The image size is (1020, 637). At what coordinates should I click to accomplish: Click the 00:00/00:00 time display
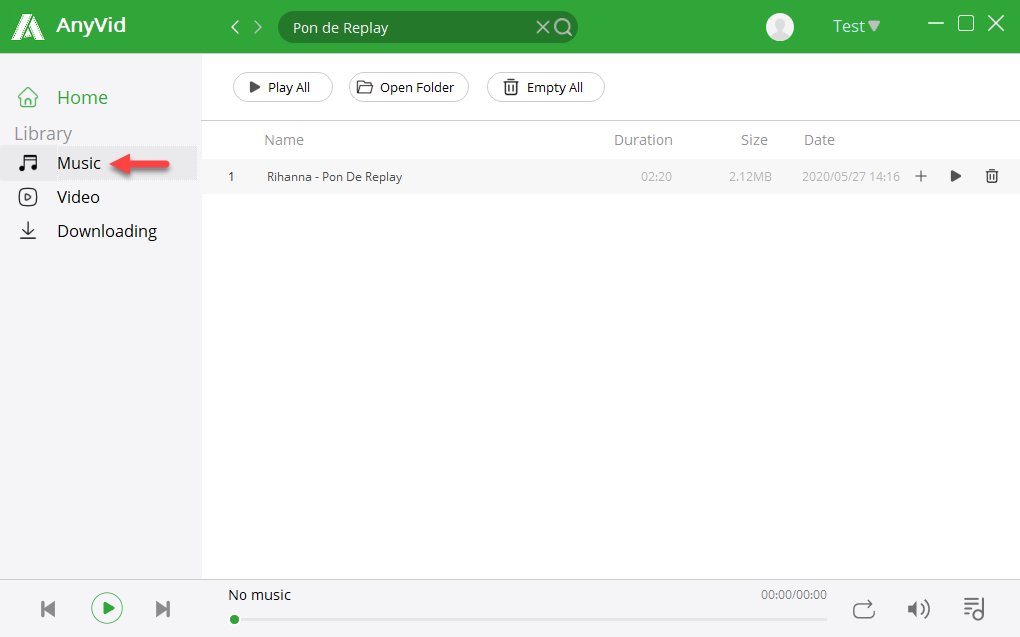pos(794,595)
